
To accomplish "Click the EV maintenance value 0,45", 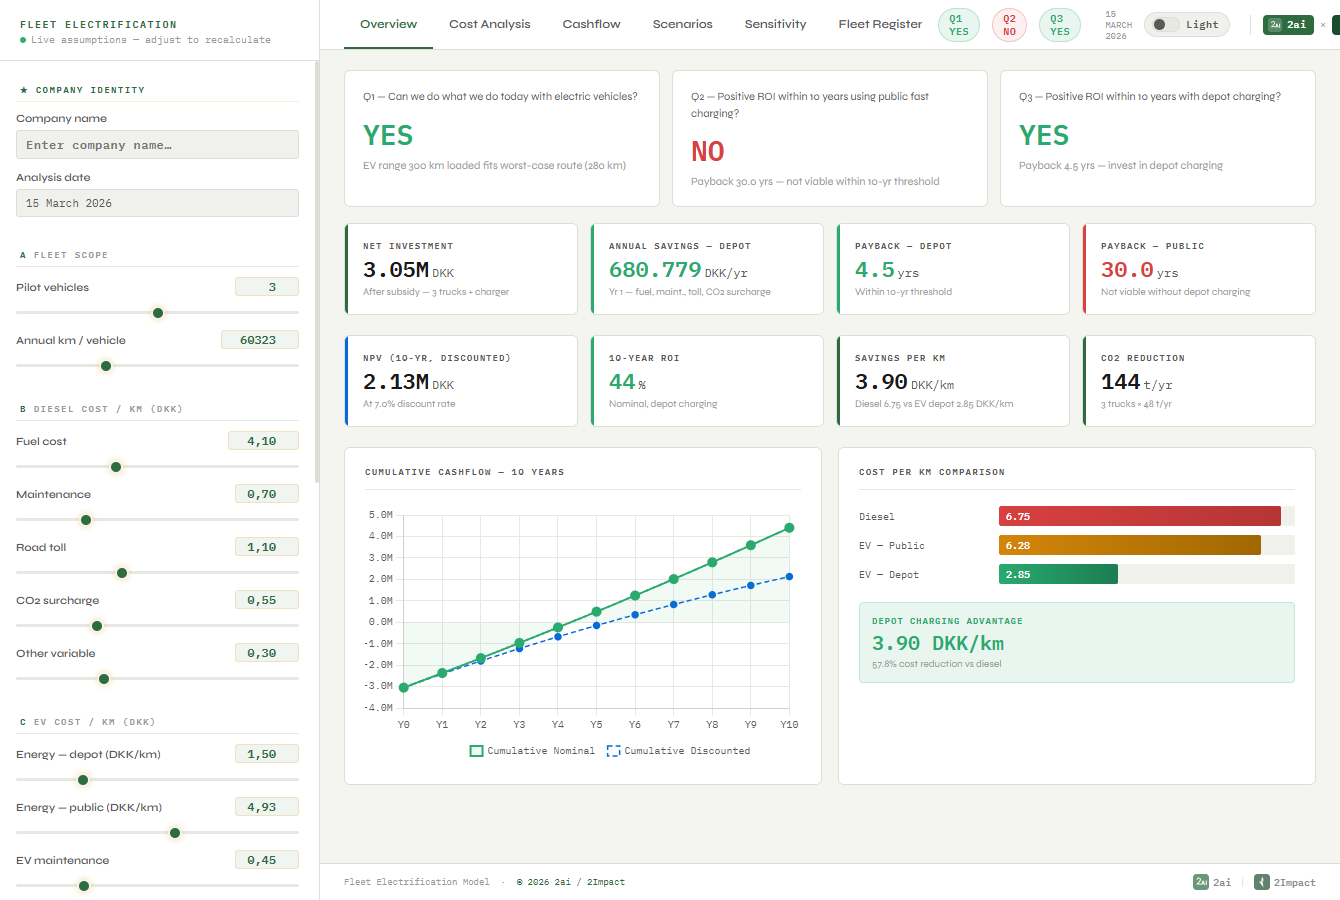I will point(266,860).
